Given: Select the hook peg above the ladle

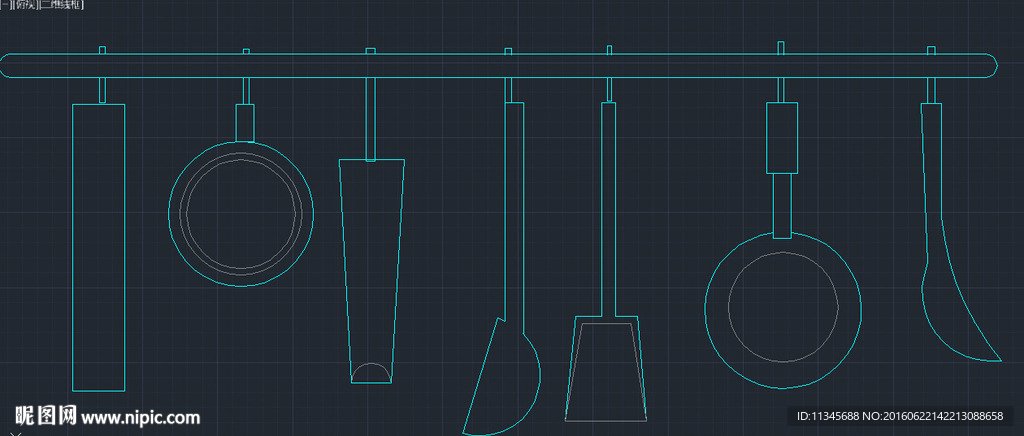Looking at the screenshot, I should coord(931,50).
